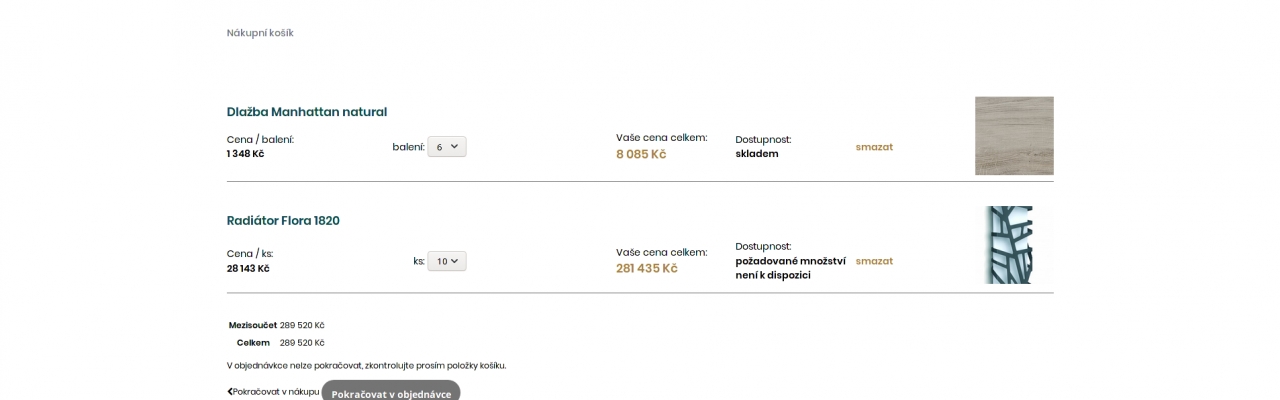Click the Mezisoučet subtotal label

tap(252, 325)
